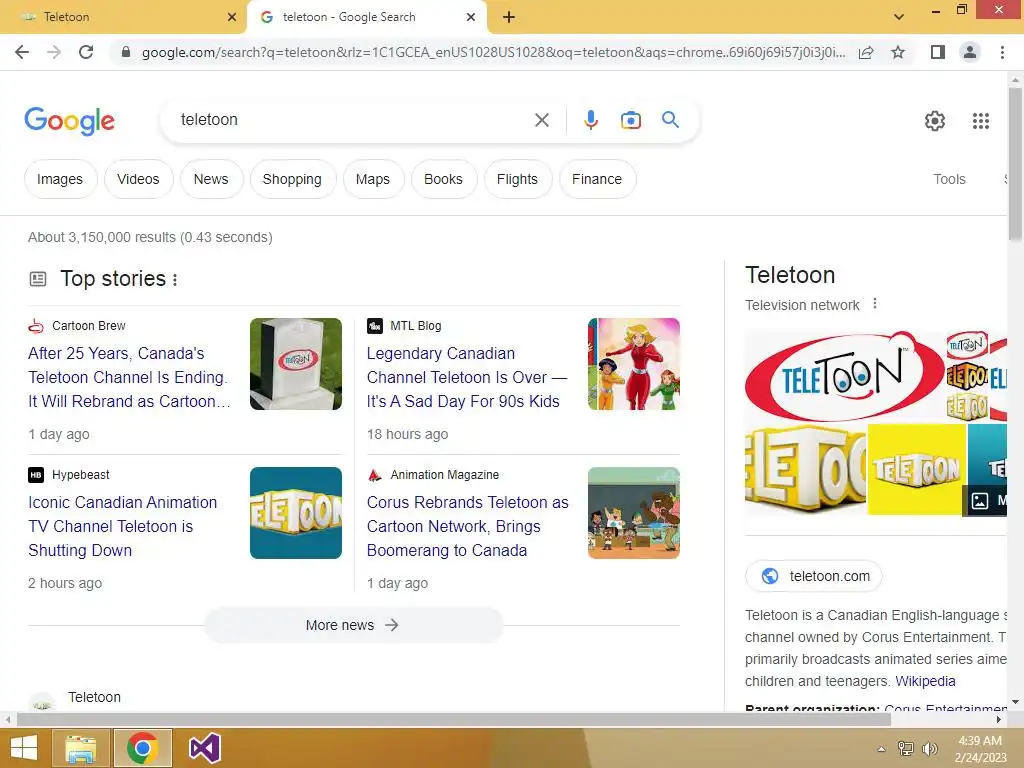Viewport: 1024px width, 768px height.
Task: Show hidden system tray icons
Action: tap(881, 749)
